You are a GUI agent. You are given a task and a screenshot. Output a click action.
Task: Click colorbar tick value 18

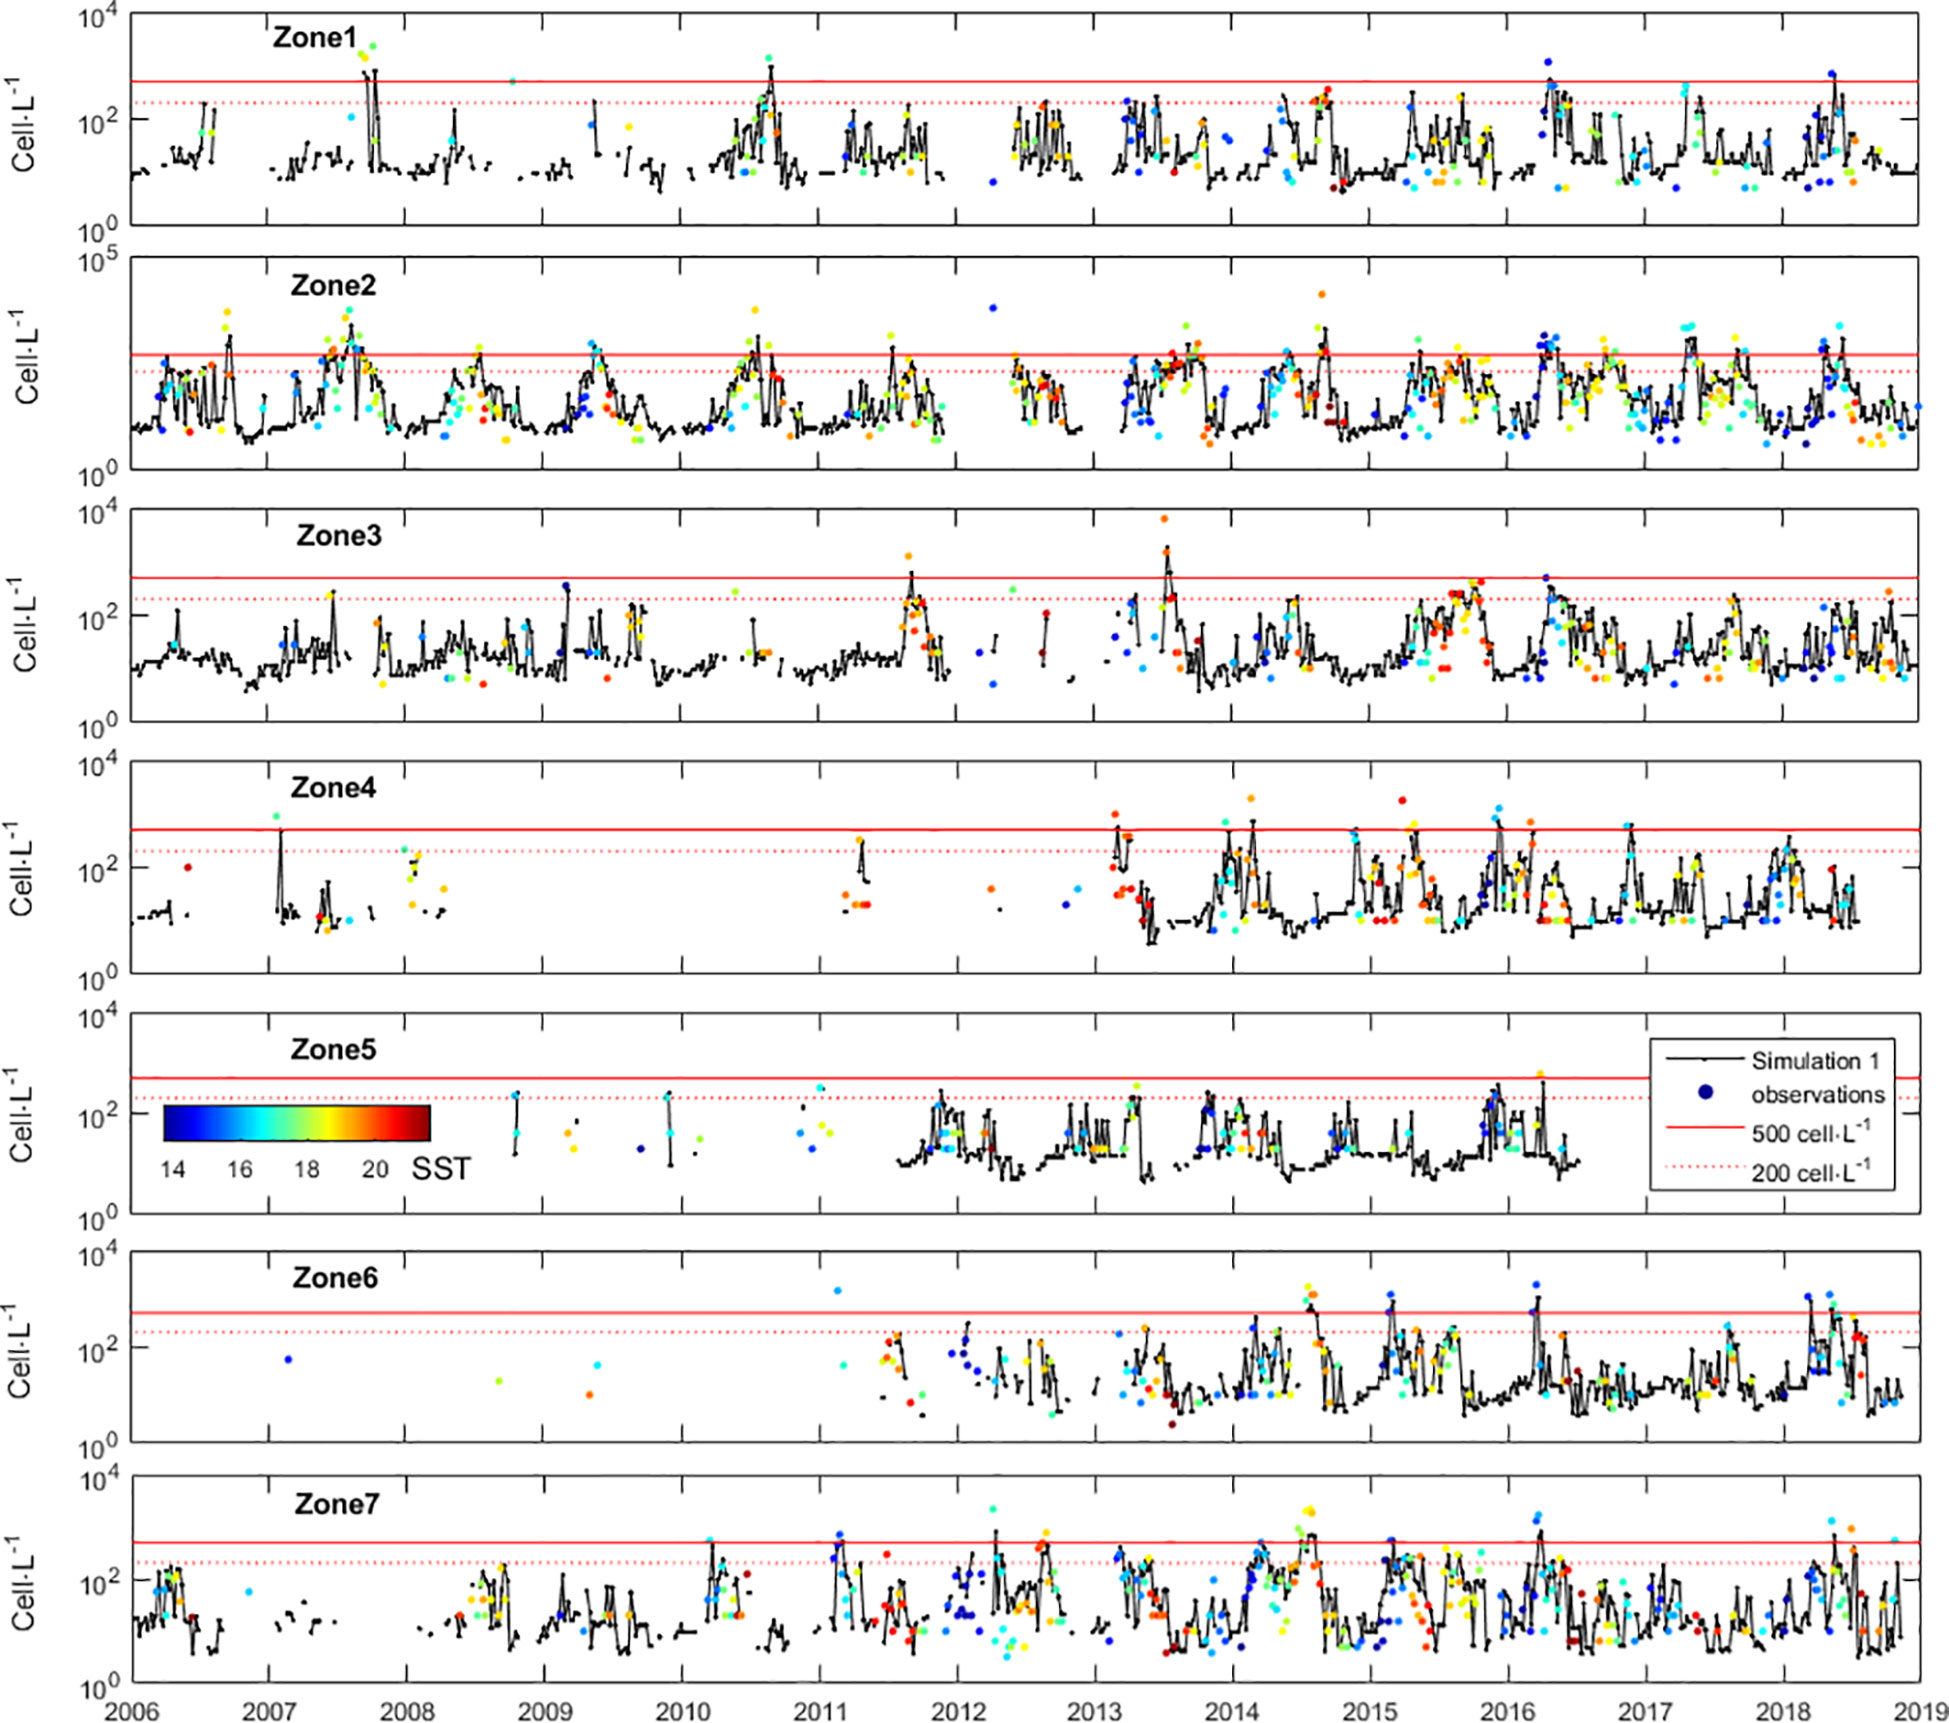[307, 1169]
